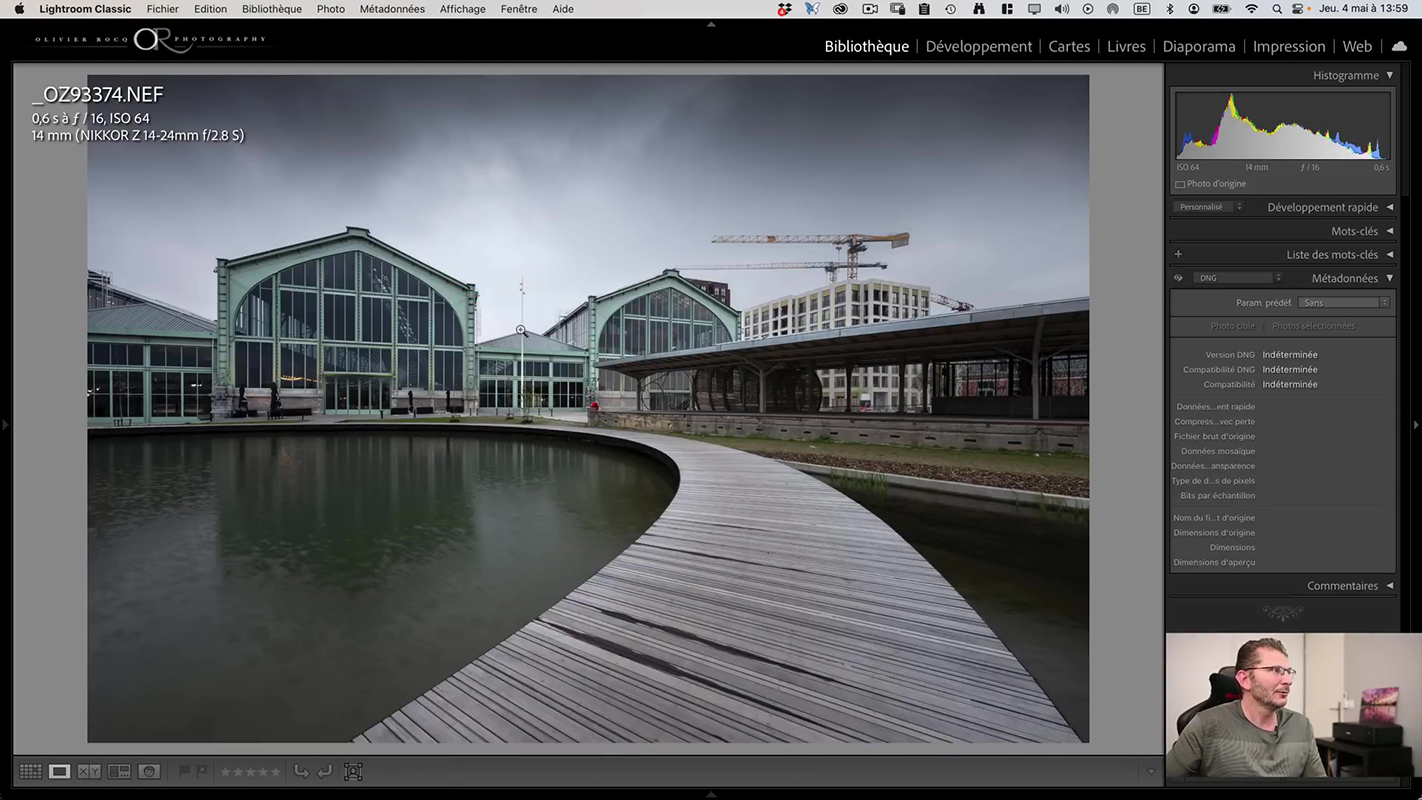Open the XY Compare view

pyautogui.click(x=89, y=771)
